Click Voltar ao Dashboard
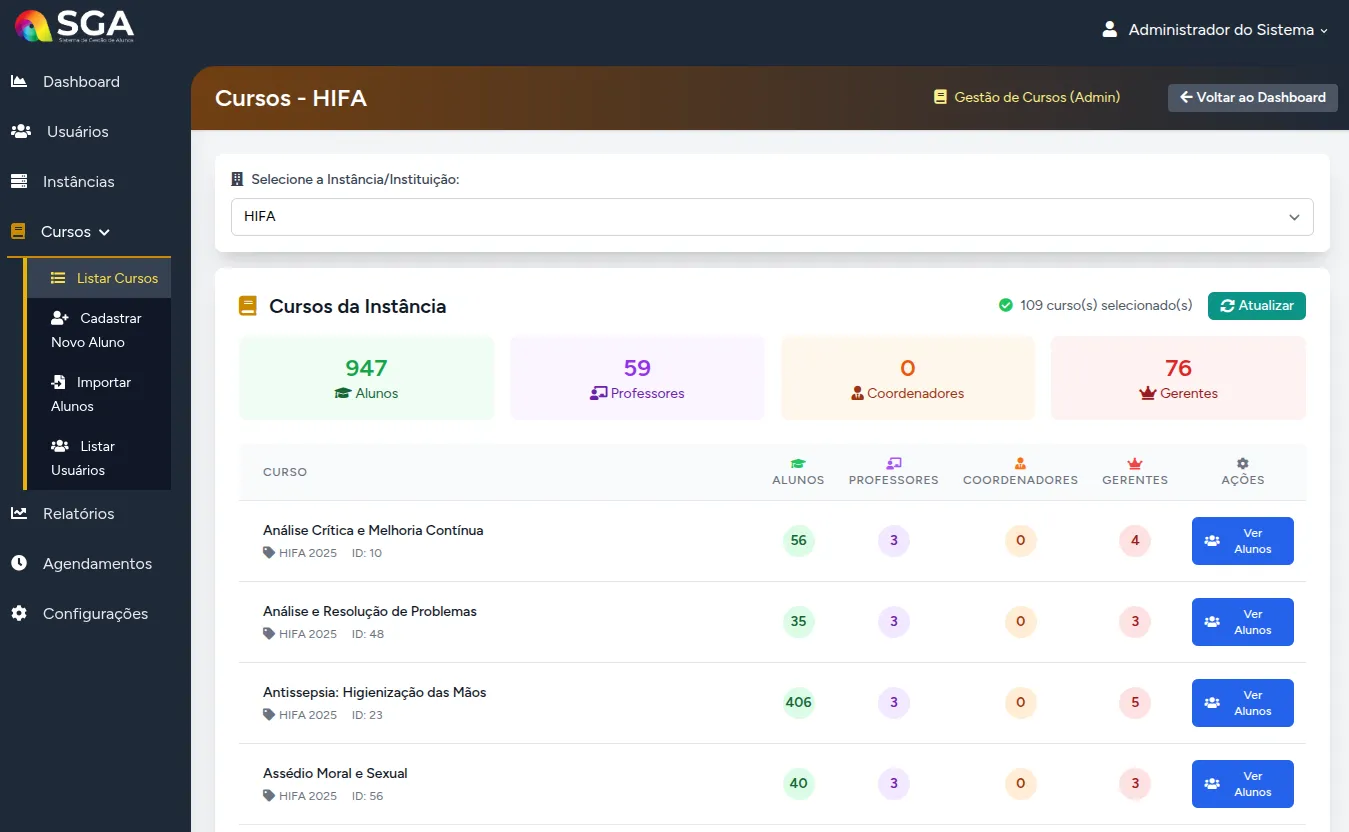 [x=1252, y=97]
